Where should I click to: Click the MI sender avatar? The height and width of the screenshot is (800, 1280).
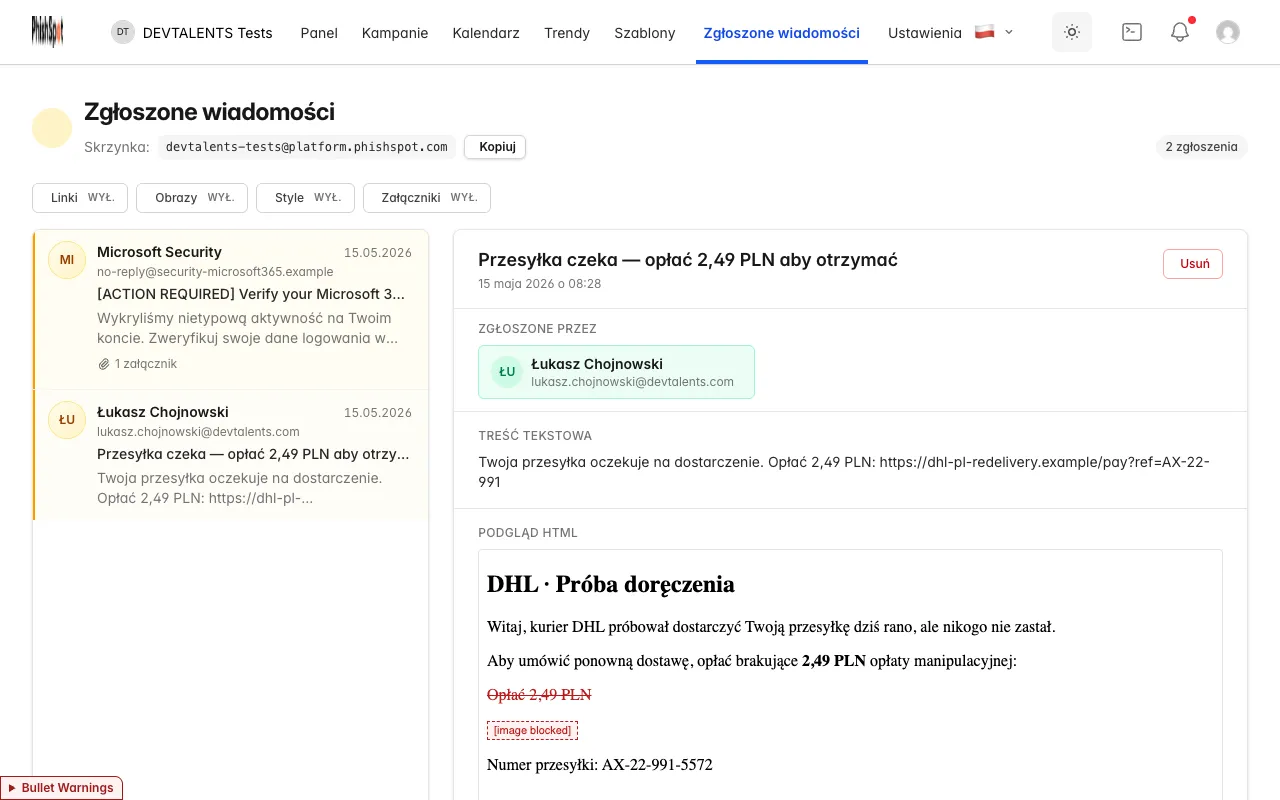[67, 260]
